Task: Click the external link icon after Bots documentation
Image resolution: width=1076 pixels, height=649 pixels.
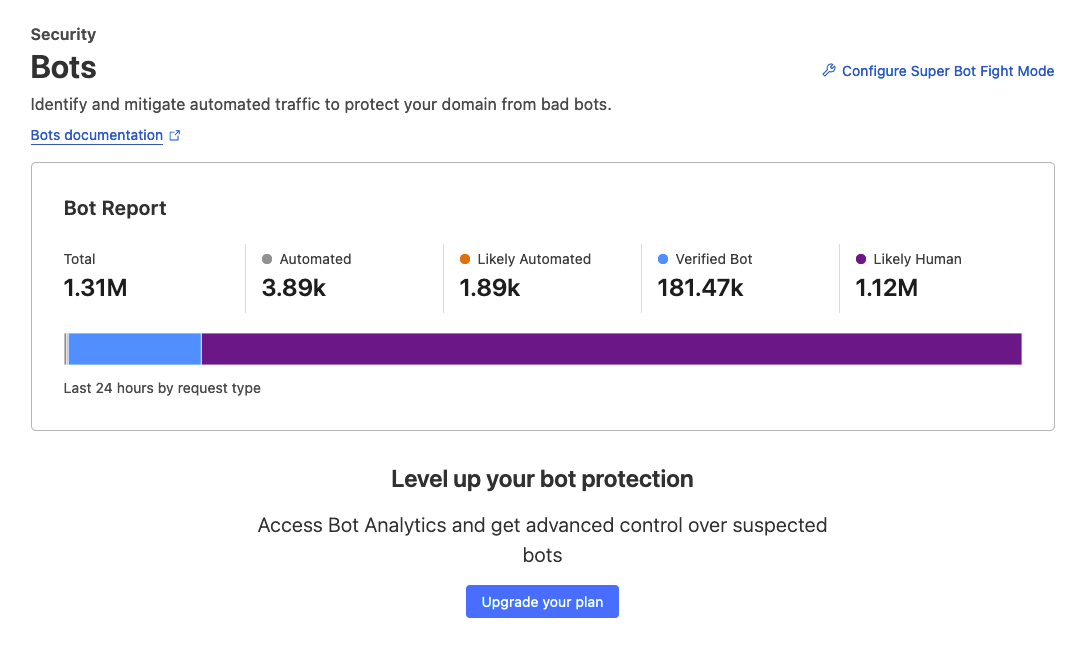Action: 175,135
